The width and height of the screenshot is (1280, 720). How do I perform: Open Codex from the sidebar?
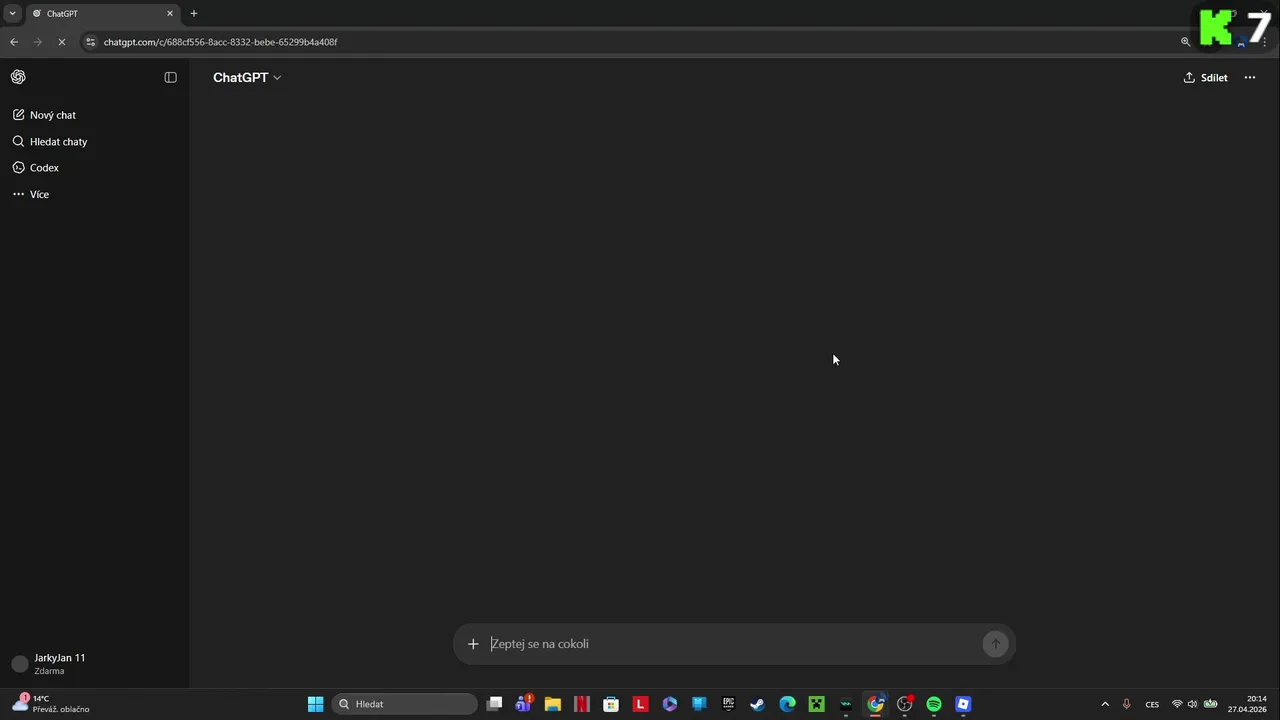[94, 168]
